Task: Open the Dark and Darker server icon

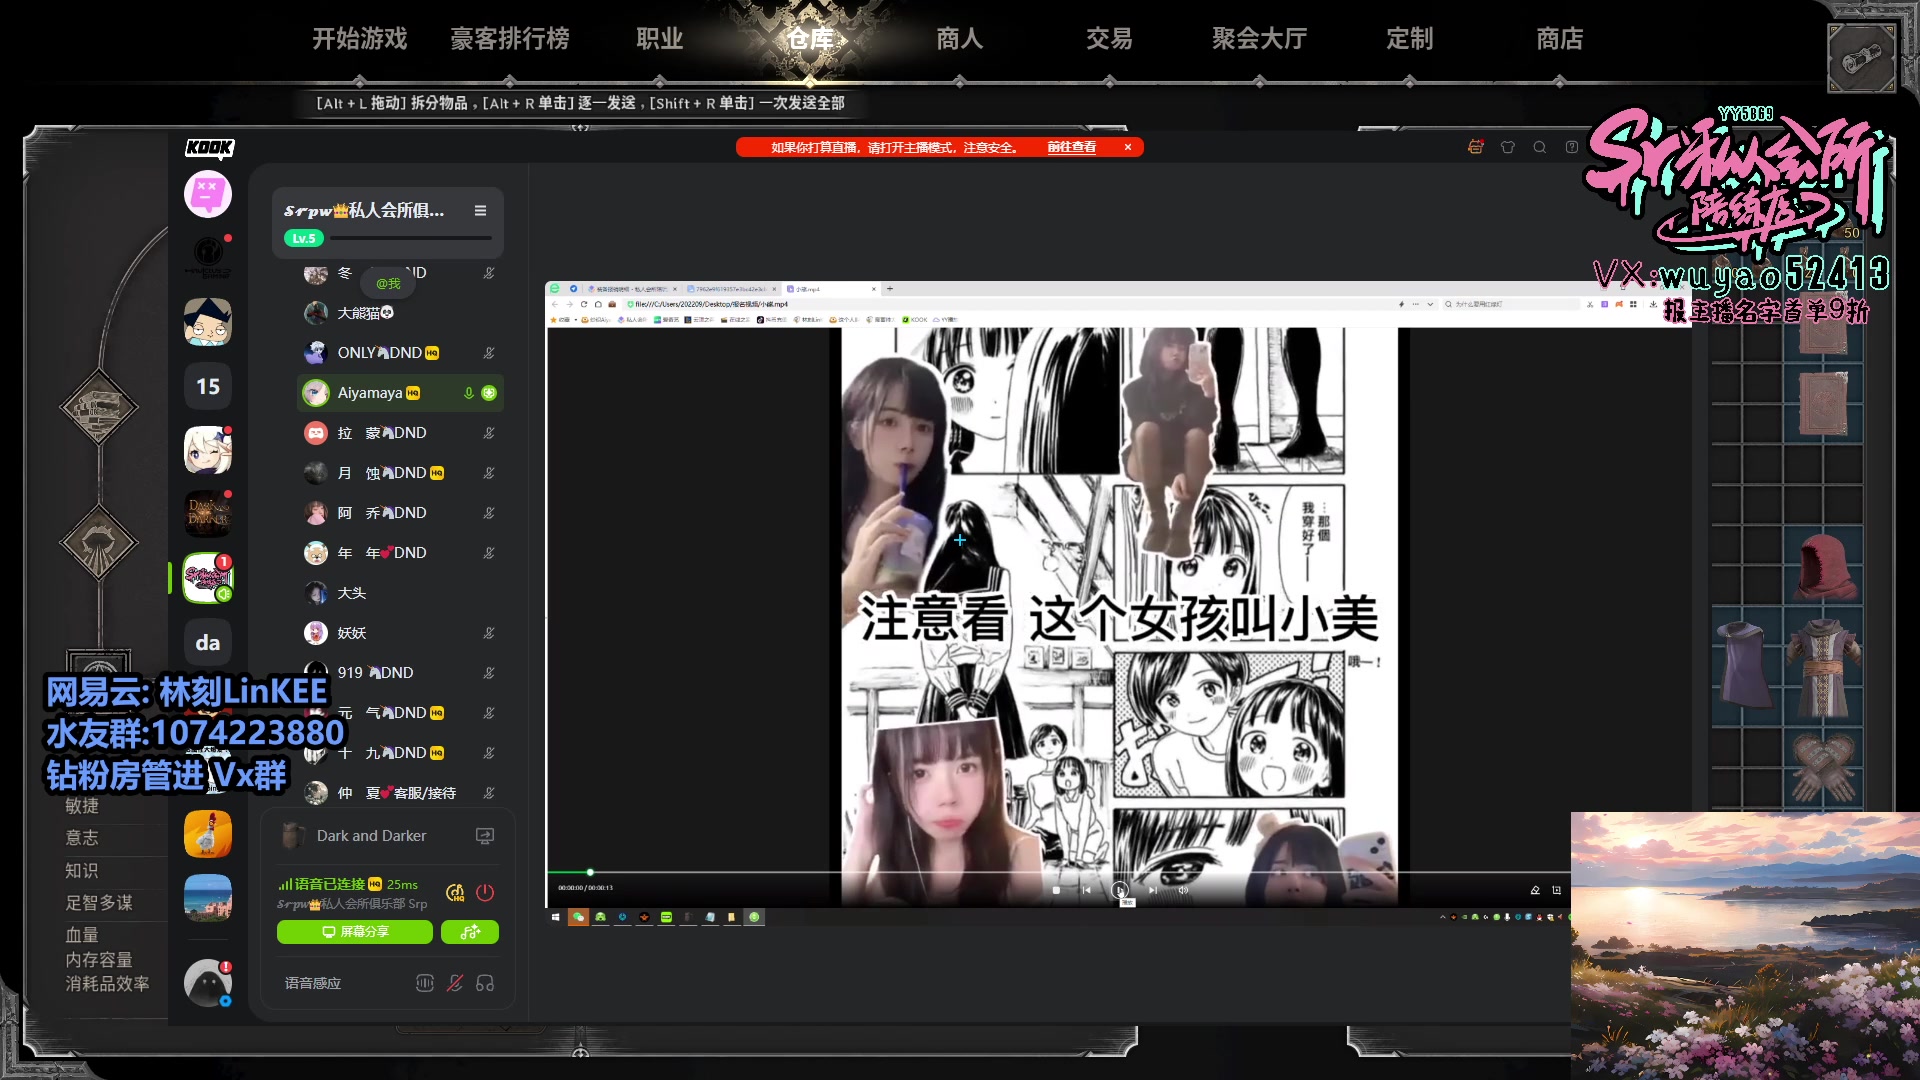Action: (x=208, y=514)
